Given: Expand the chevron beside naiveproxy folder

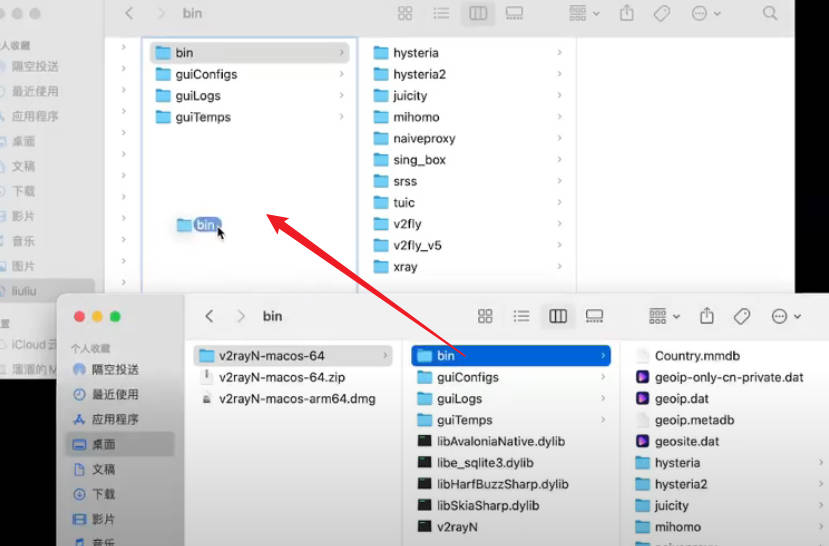Looking at the screenshot, I should coord(559,138).
